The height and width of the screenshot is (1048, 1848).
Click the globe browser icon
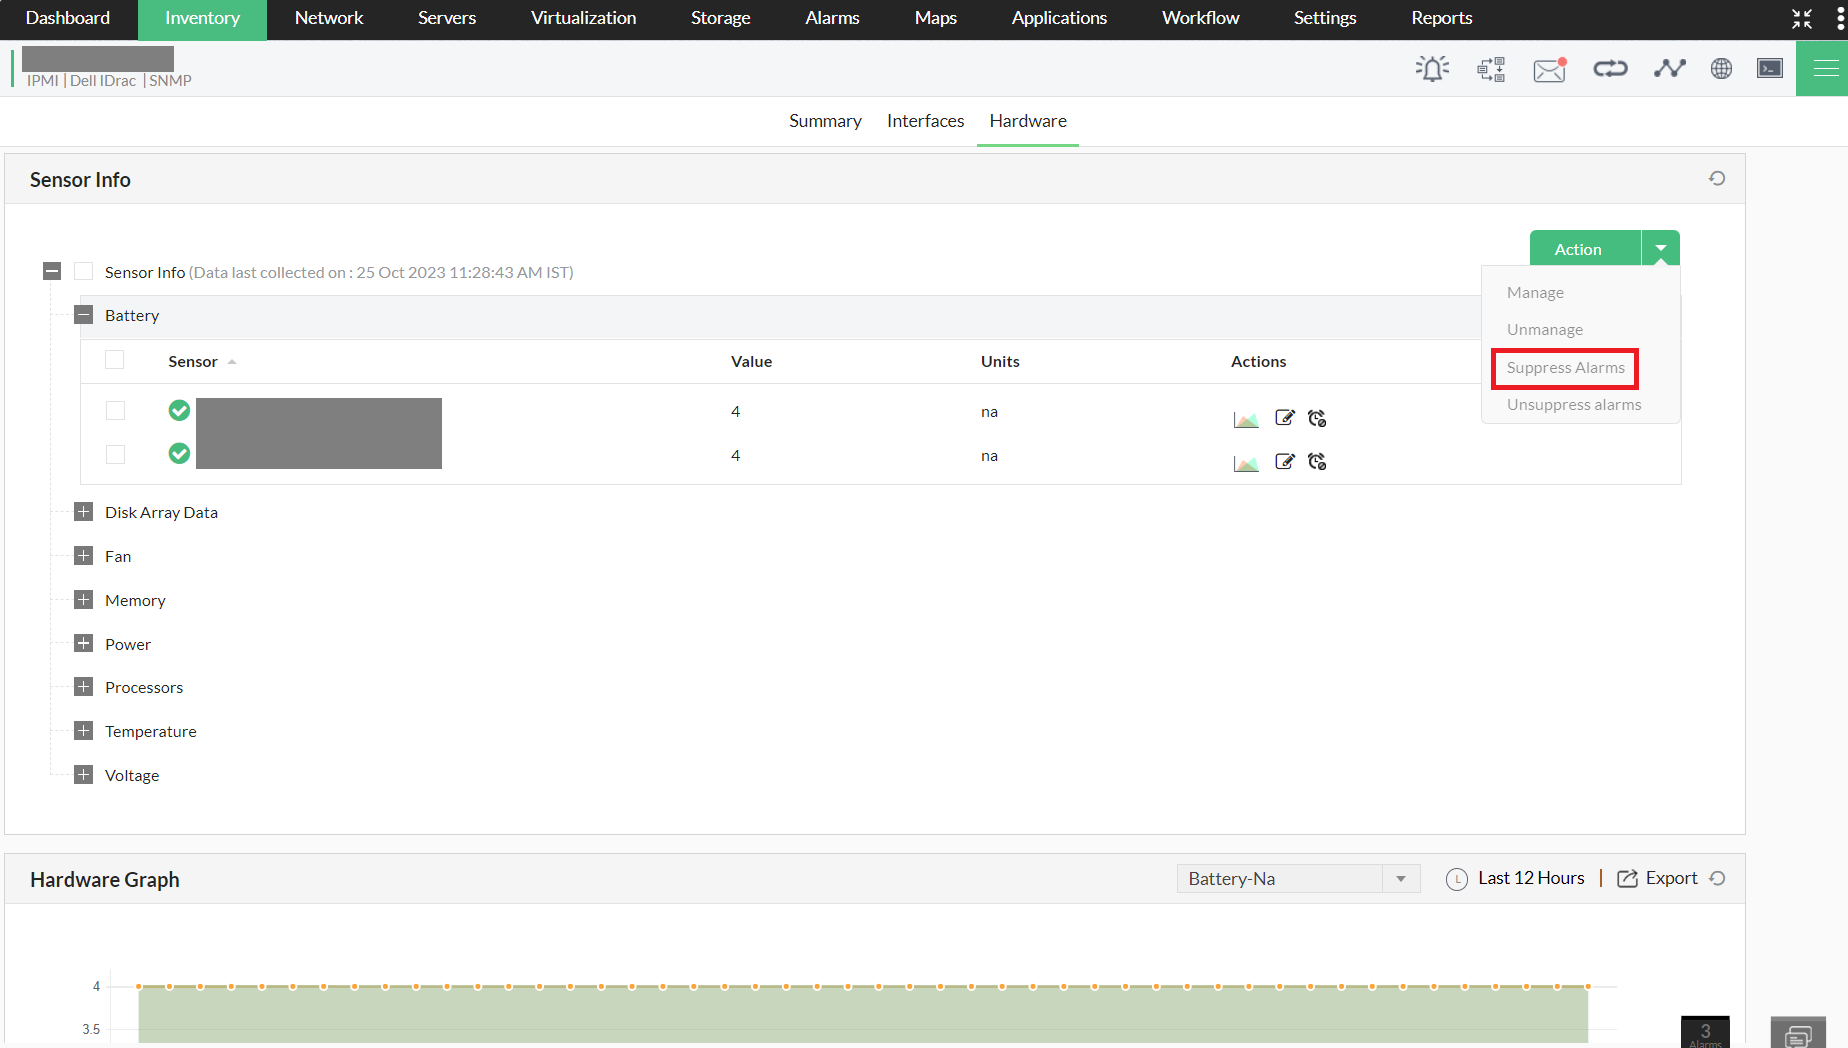[1721, 69]
